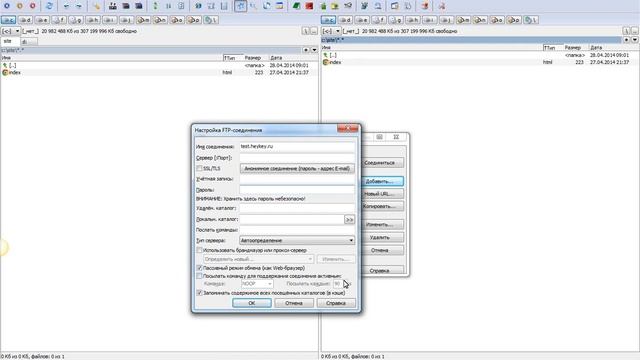This screenshot has height=360, width=640.
Task: Enable the SSL/TLS checkbox
Action: point(199,168)
